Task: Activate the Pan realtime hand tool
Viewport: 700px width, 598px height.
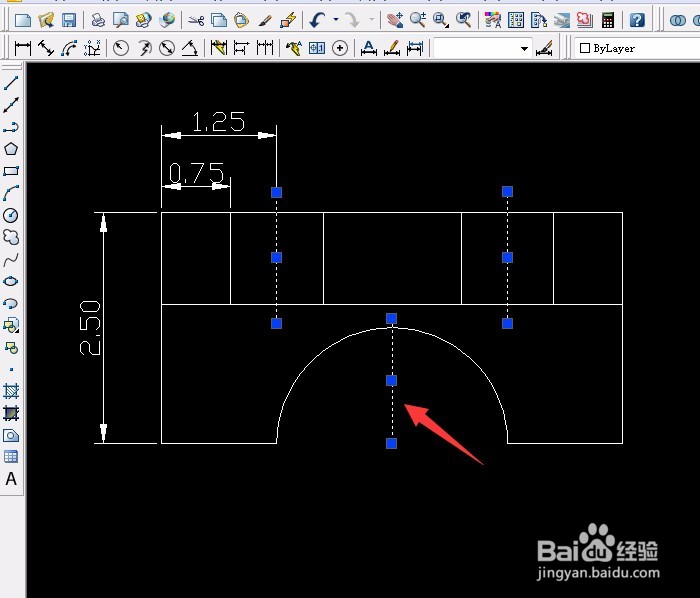Action: pyautogui.click(x=395, y=20)
